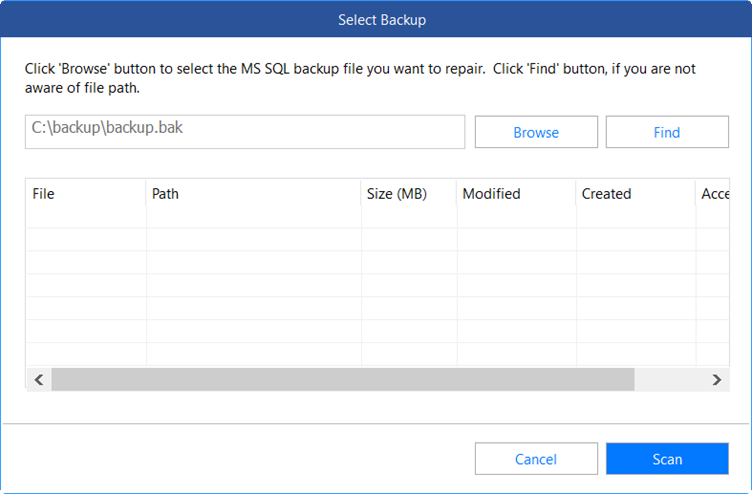Click the Created column header

[634, 194]
